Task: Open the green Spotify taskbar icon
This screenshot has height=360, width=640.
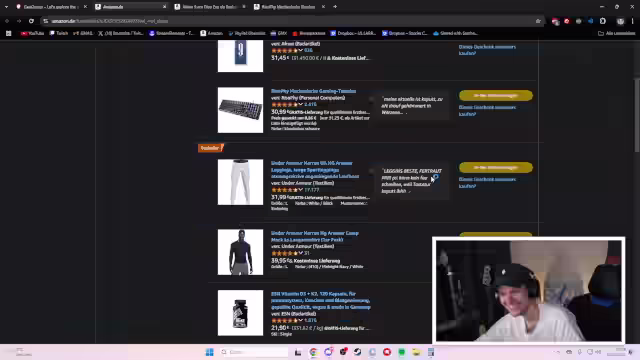Action: pyautogui.click(x=402, y=352)
